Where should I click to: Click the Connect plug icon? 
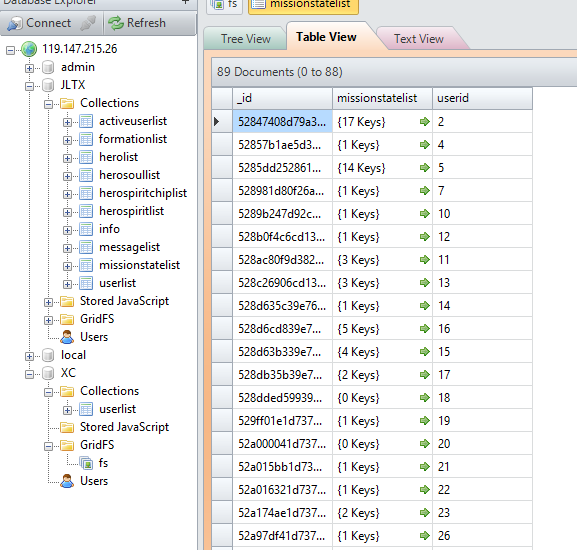pos(15,23)
